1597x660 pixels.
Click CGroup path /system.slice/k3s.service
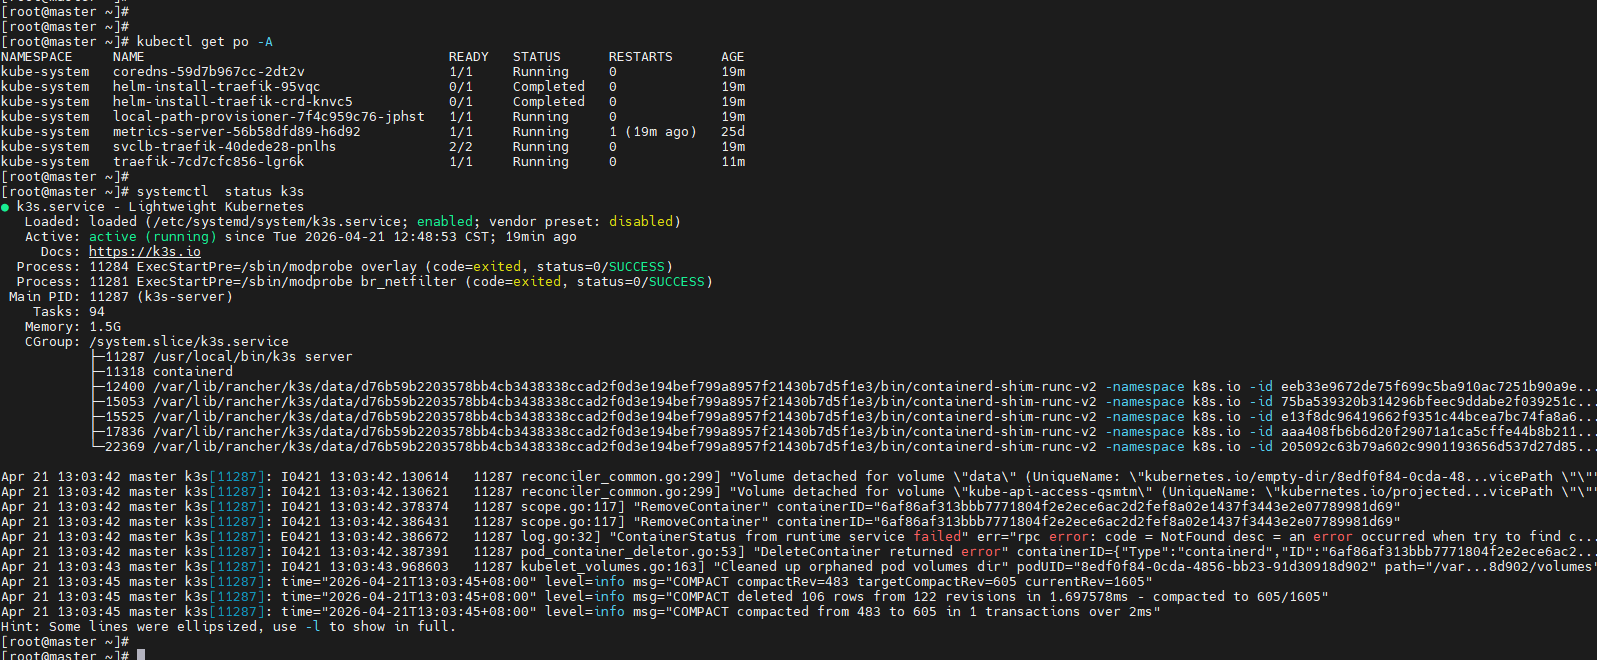point(189,342)
